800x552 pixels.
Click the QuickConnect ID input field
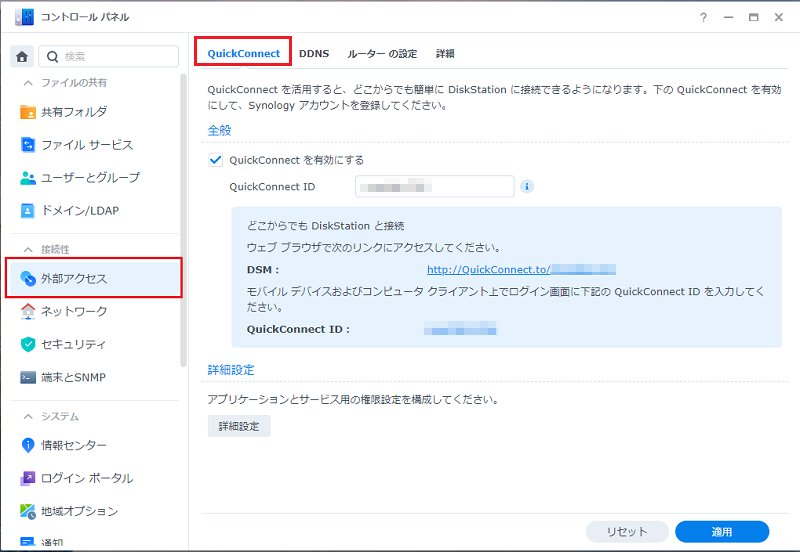point(435,186)
